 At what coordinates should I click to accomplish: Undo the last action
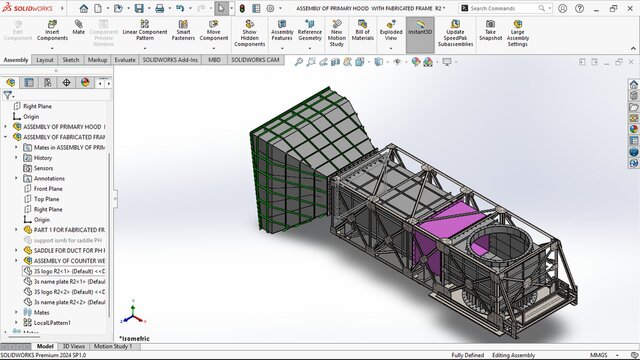coord(180,8)
